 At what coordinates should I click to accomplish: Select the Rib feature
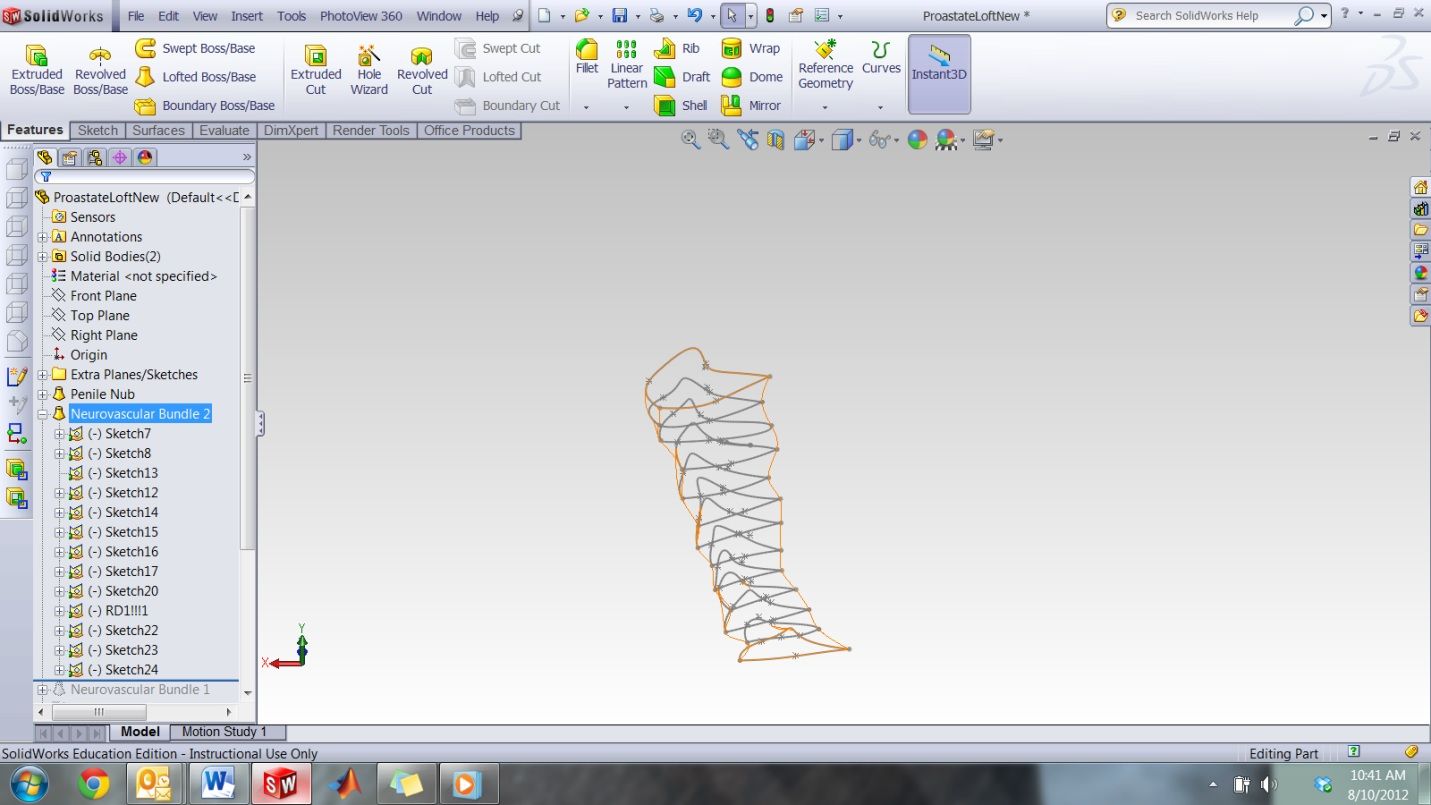click(x=677, y=48)
